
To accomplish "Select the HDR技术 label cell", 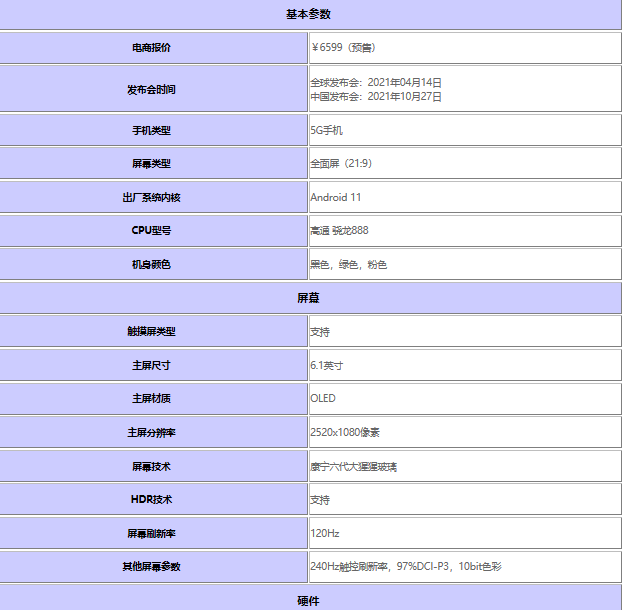I will [x=152, y=499].
